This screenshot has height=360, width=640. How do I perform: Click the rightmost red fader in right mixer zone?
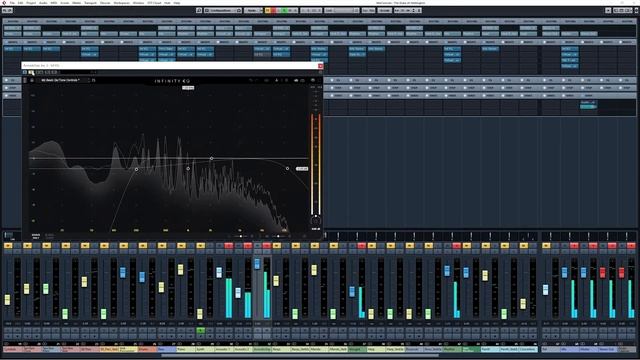coord(622,272)
